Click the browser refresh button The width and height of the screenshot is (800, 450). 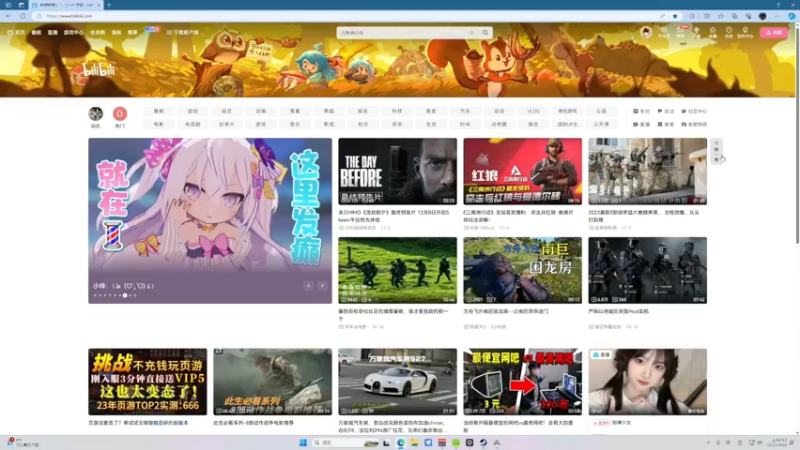(x=22, y=16)
